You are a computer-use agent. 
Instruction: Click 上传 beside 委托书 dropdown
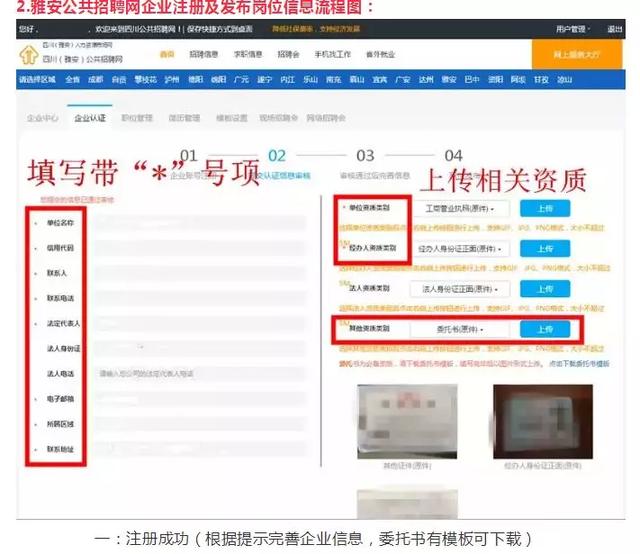[545, 329]
